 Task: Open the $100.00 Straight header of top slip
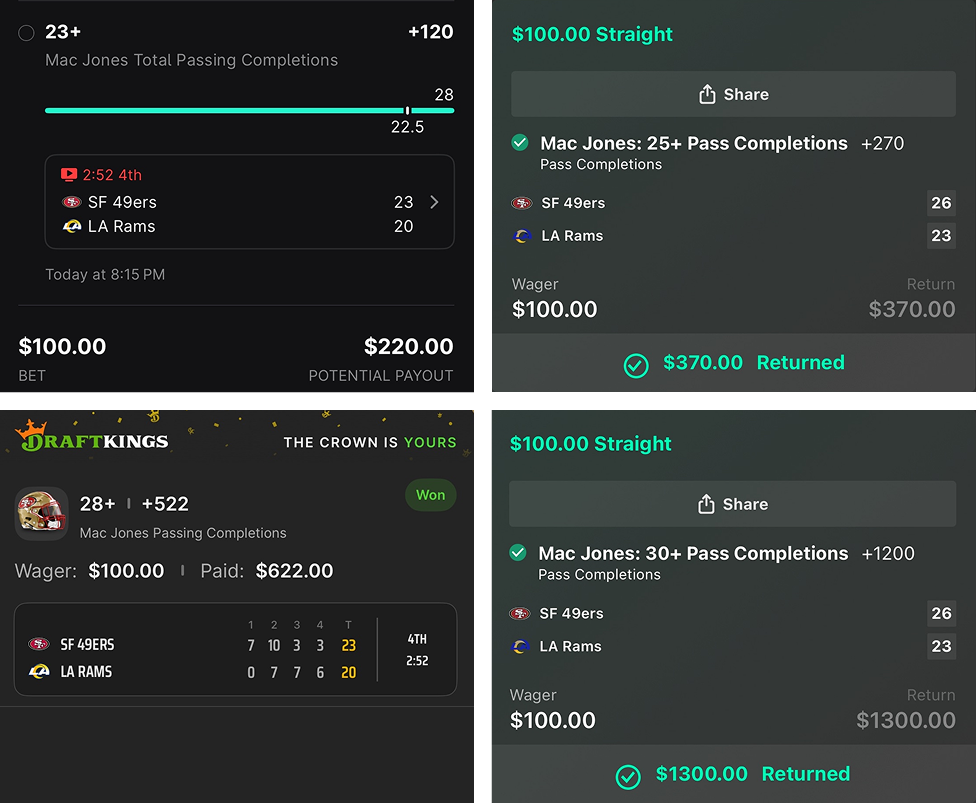click(592, 34)
